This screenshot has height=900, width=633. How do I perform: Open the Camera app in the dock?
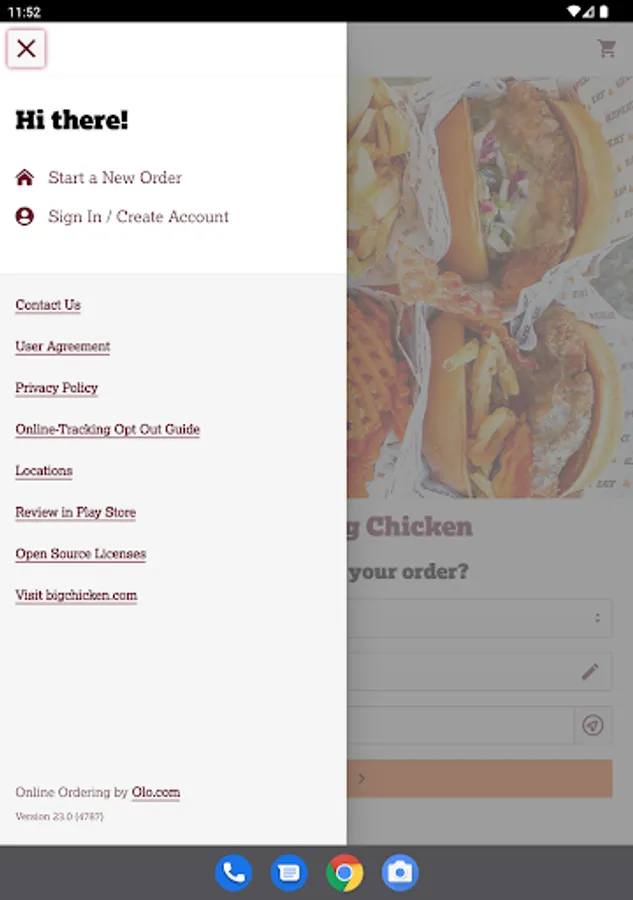pos(400,873)
